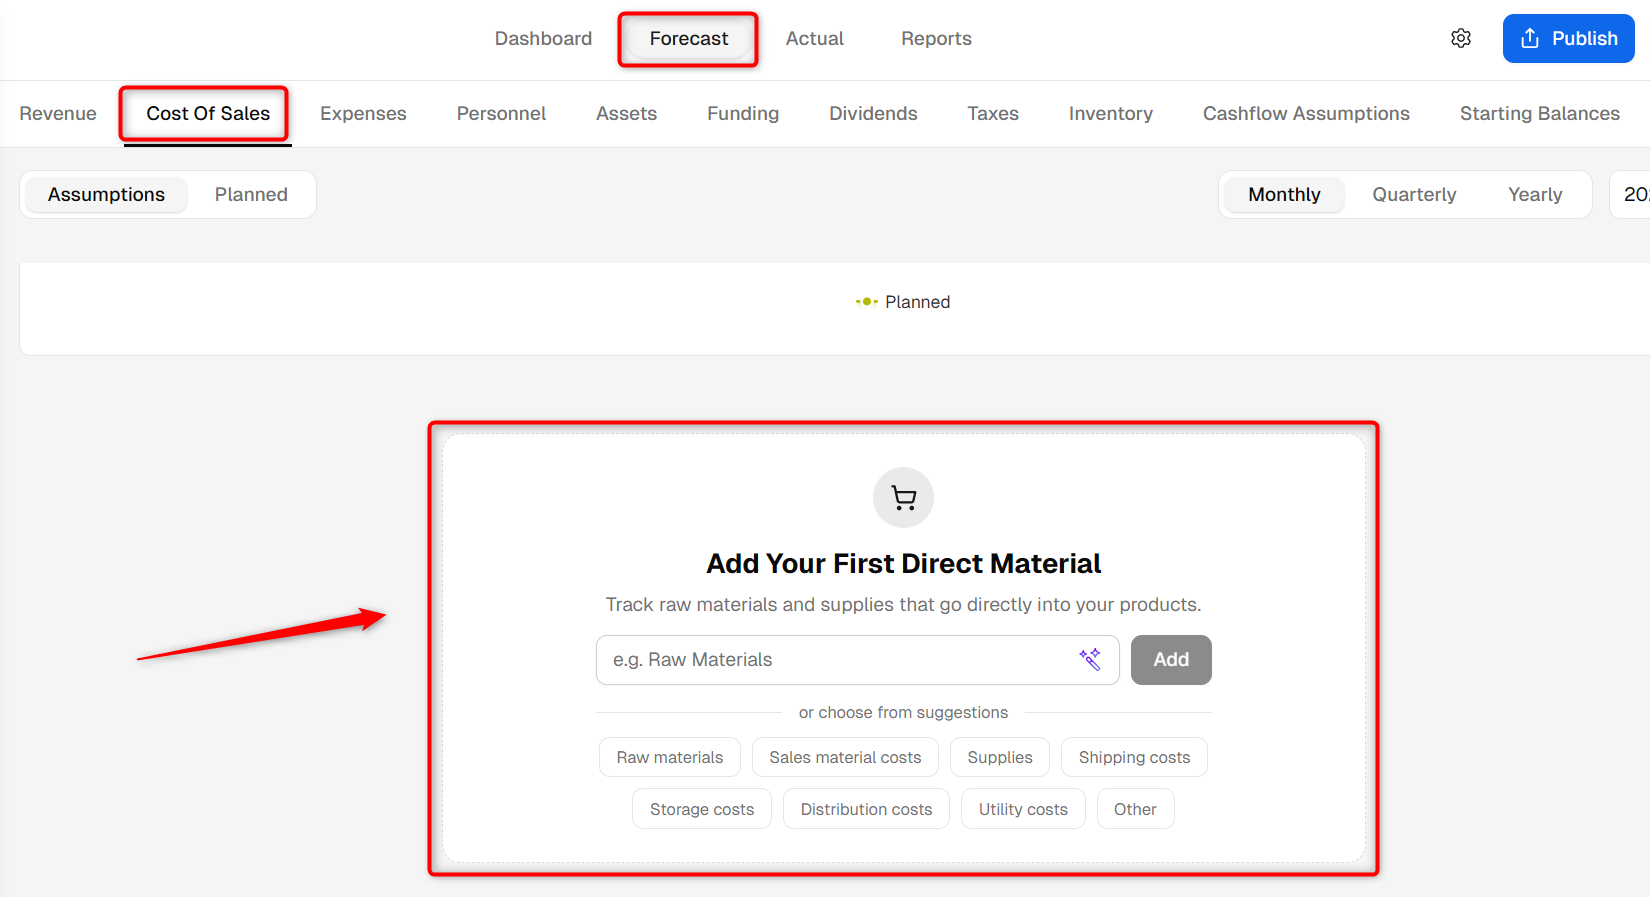Viewport: 1650px width, 897px height.
Task: Select the Revenue section
Action: [x=58, y=113]
